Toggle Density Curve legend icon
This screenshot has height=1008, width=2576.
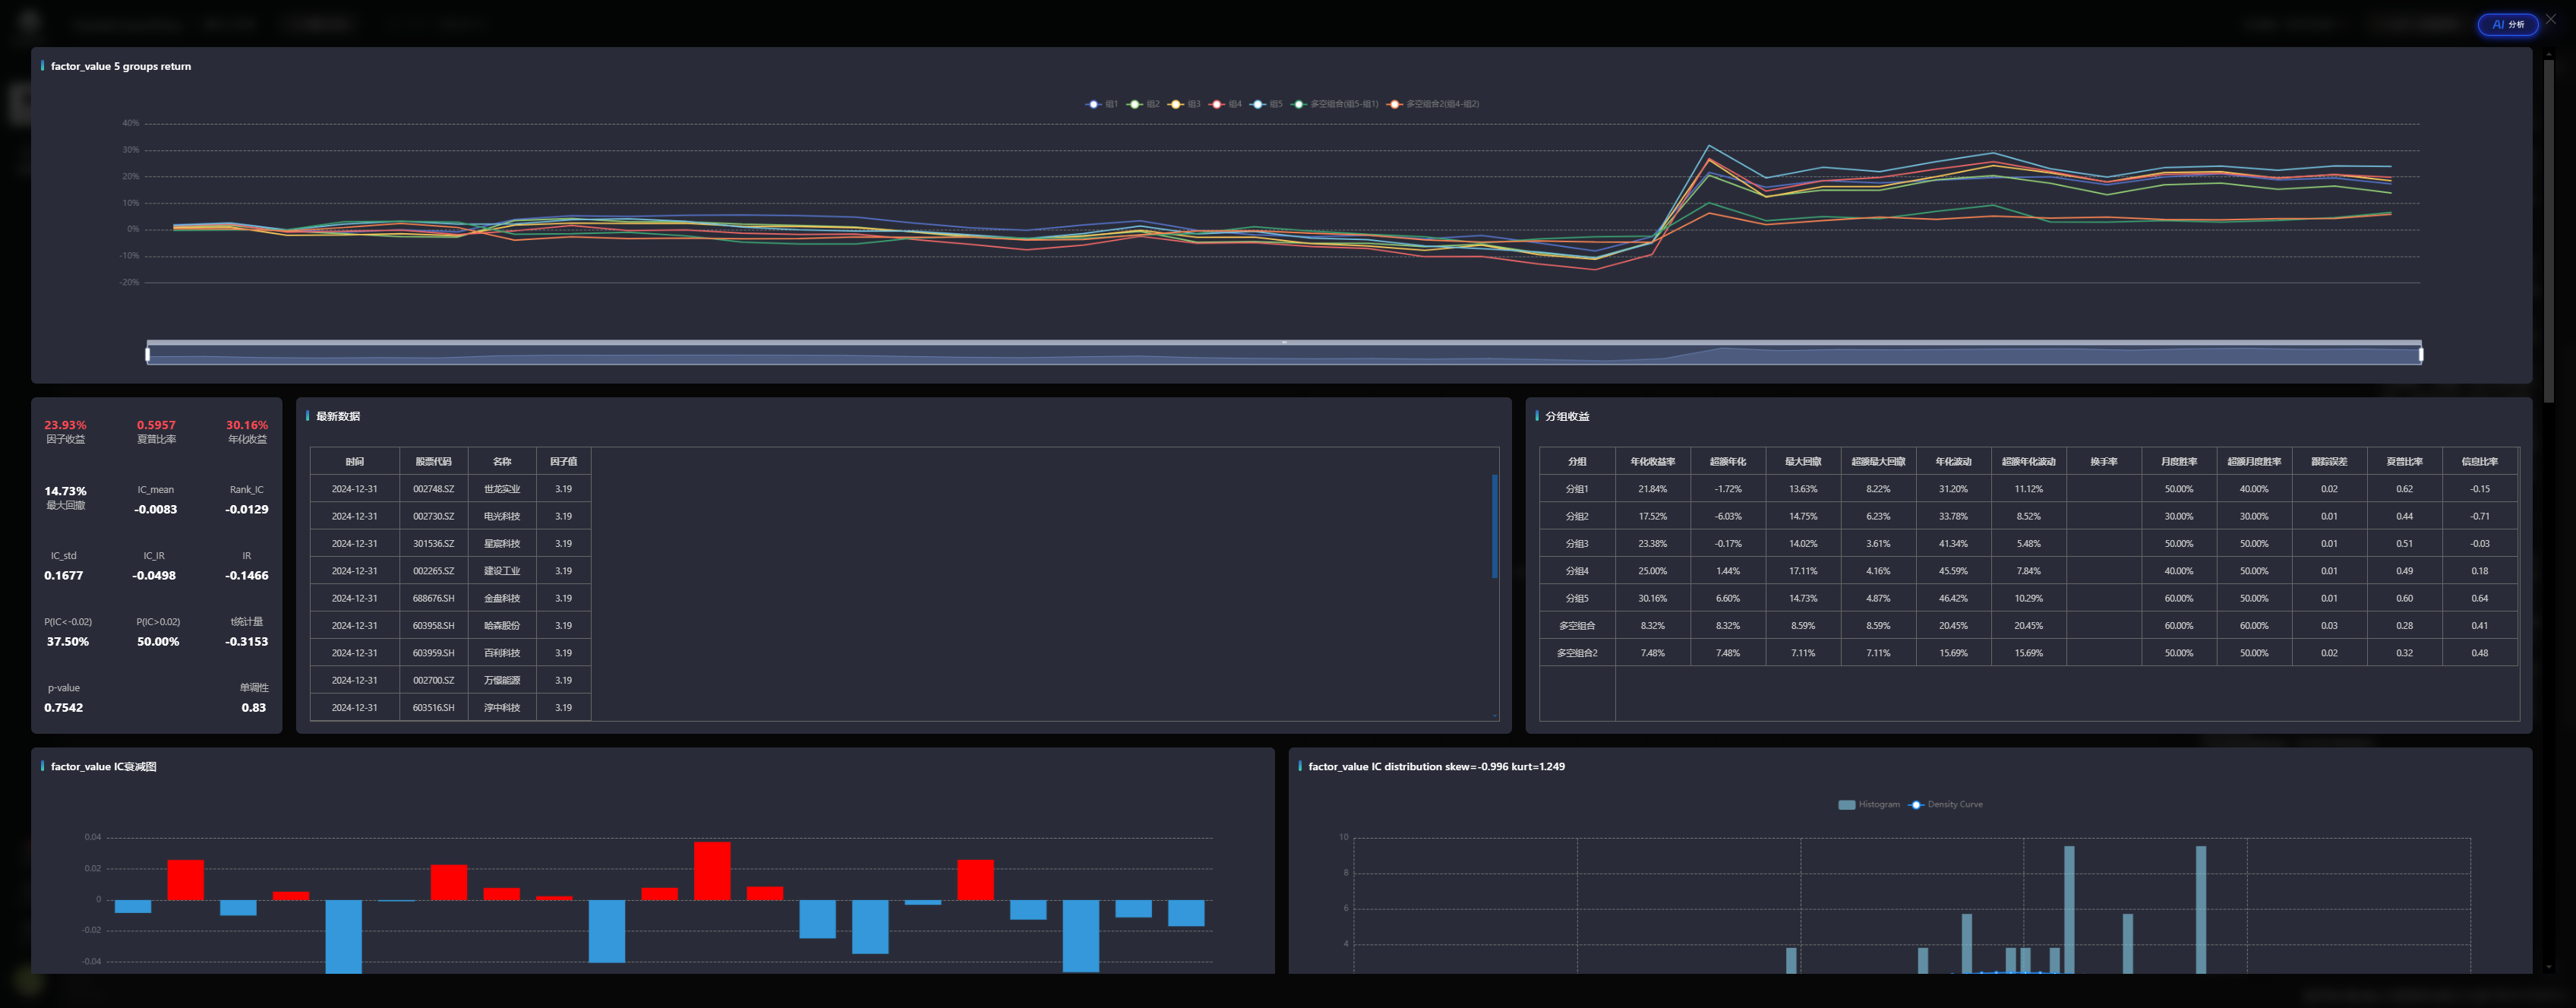1916,804
